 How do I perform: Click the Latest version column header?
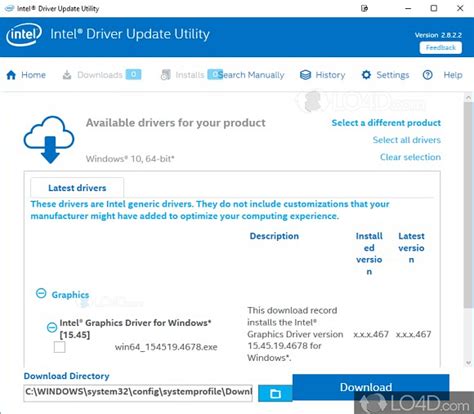click(x=411, y=248)
